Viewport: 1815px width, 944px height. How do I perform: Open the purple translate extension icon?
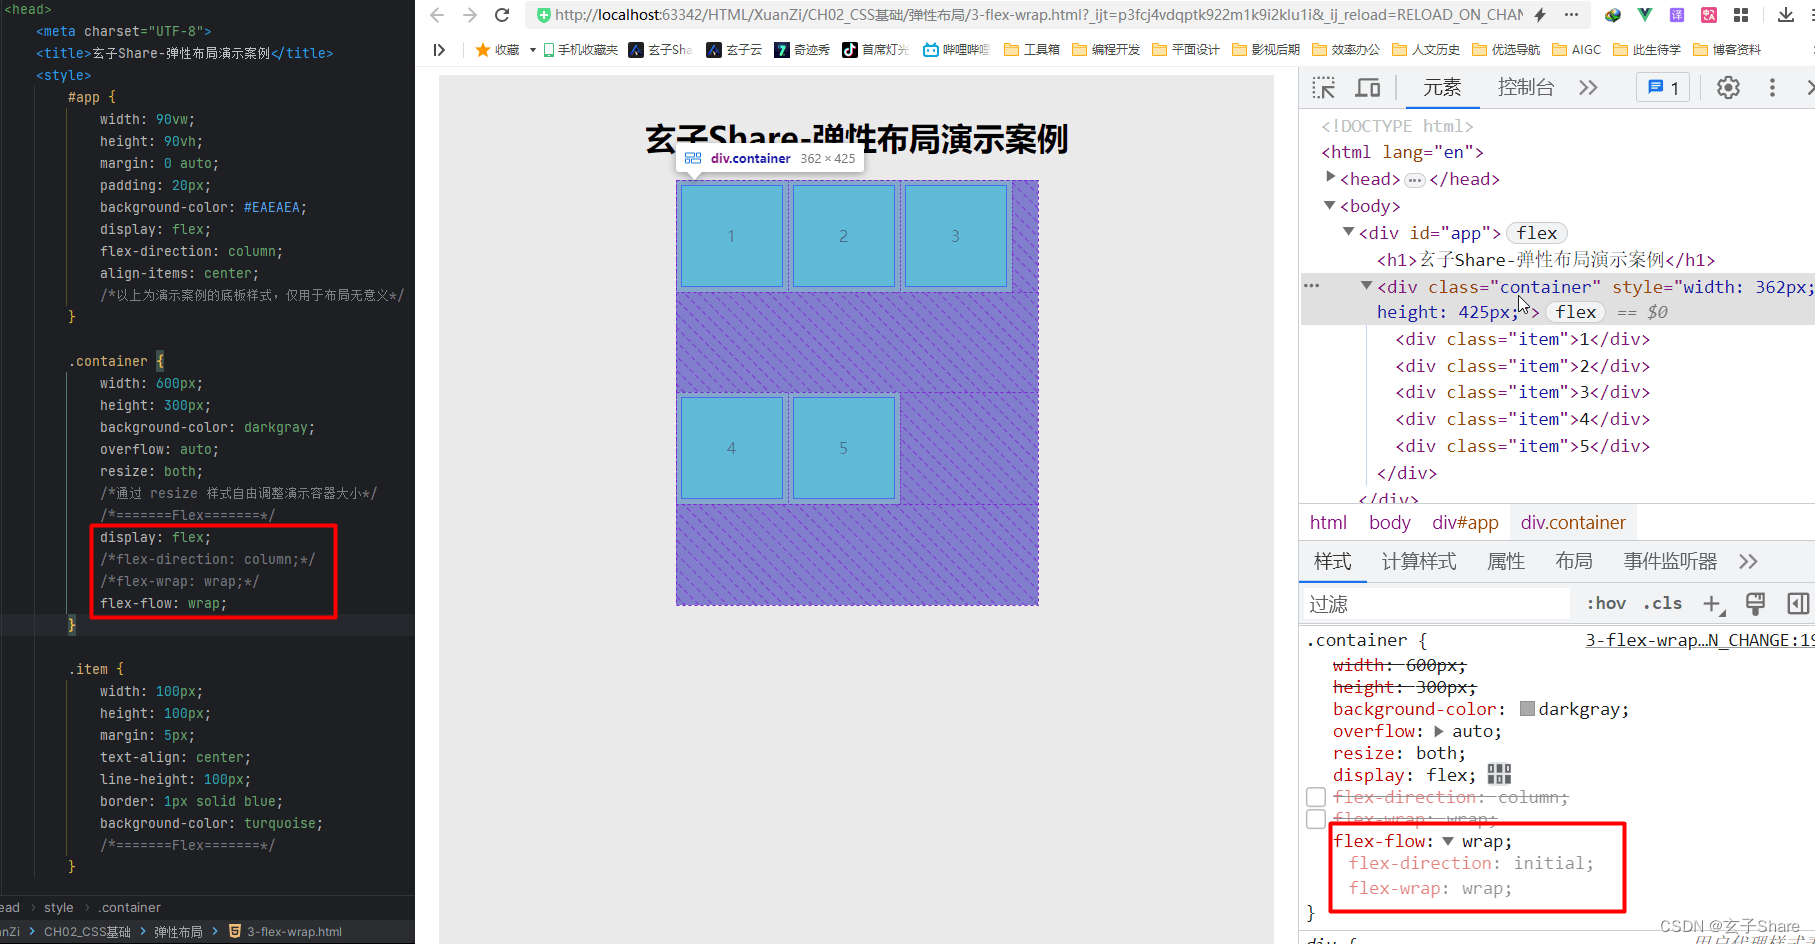[1677, 15]
